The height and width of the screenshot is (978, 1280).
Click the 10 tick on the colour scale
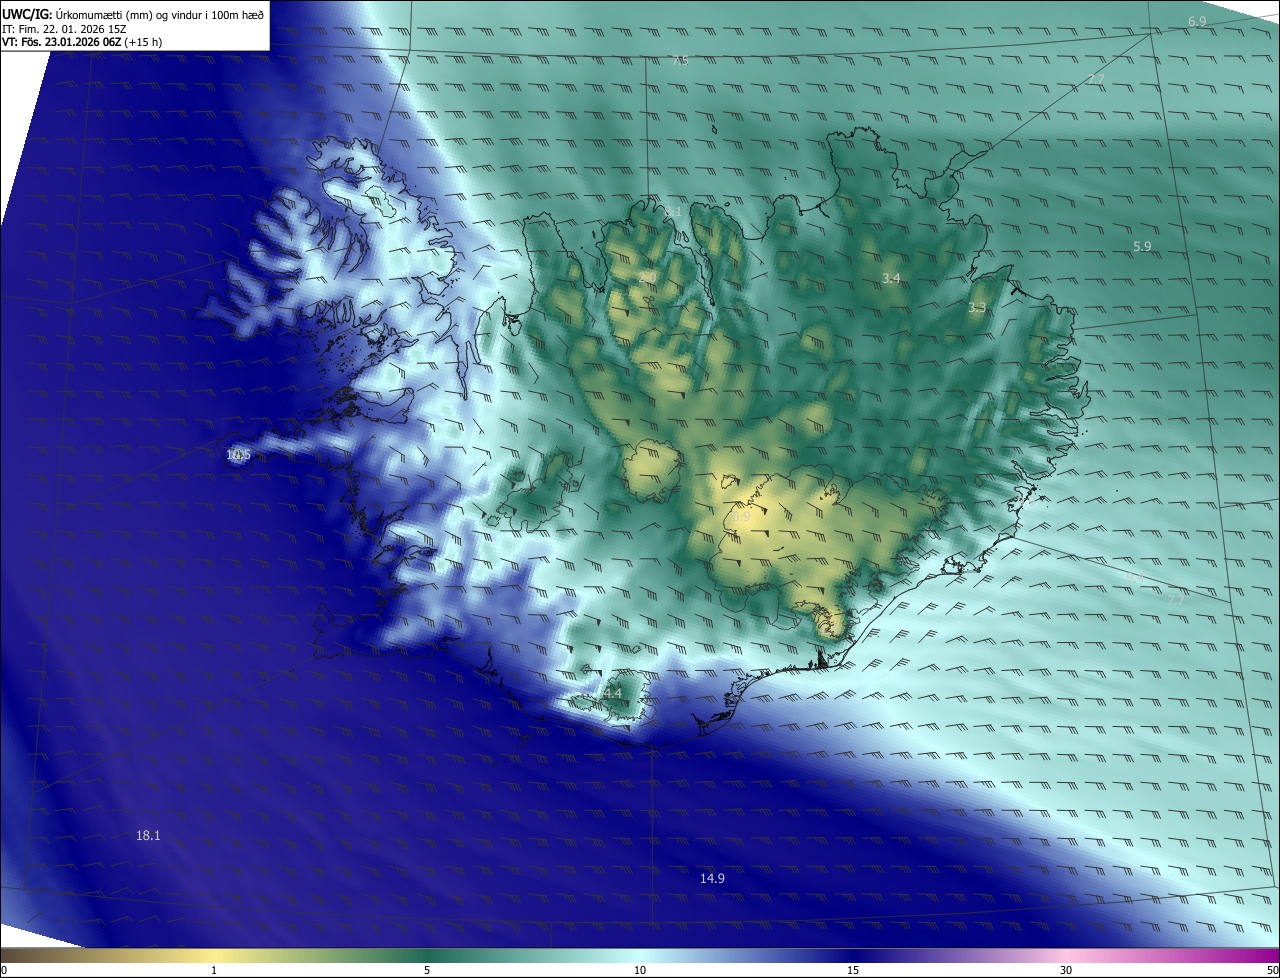[640, 970]
